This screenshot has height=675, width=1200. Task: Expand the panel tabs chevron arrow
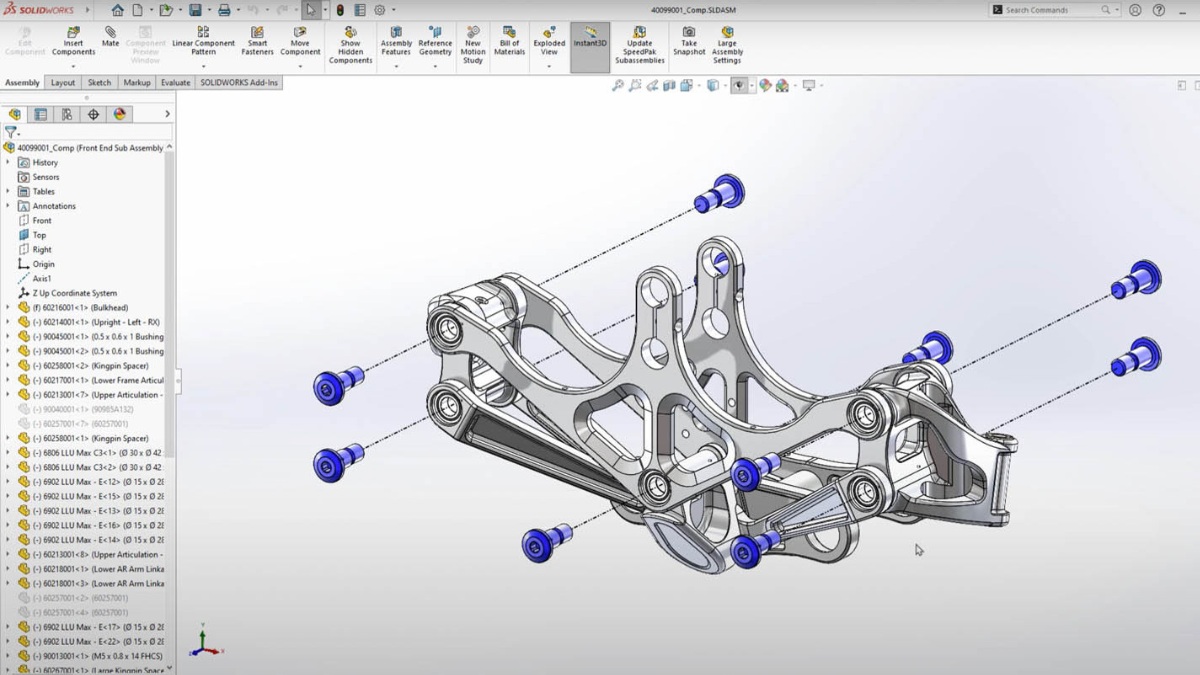click(x=167, y=114)
